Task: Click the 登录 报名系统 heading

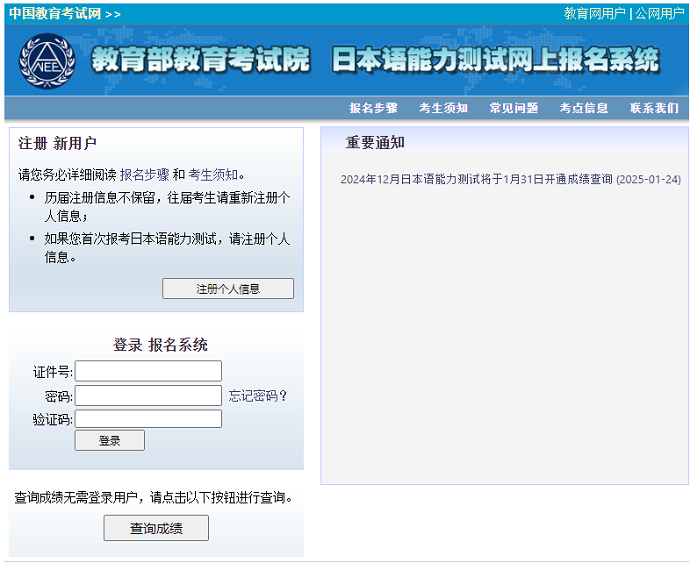Action: 160,345
